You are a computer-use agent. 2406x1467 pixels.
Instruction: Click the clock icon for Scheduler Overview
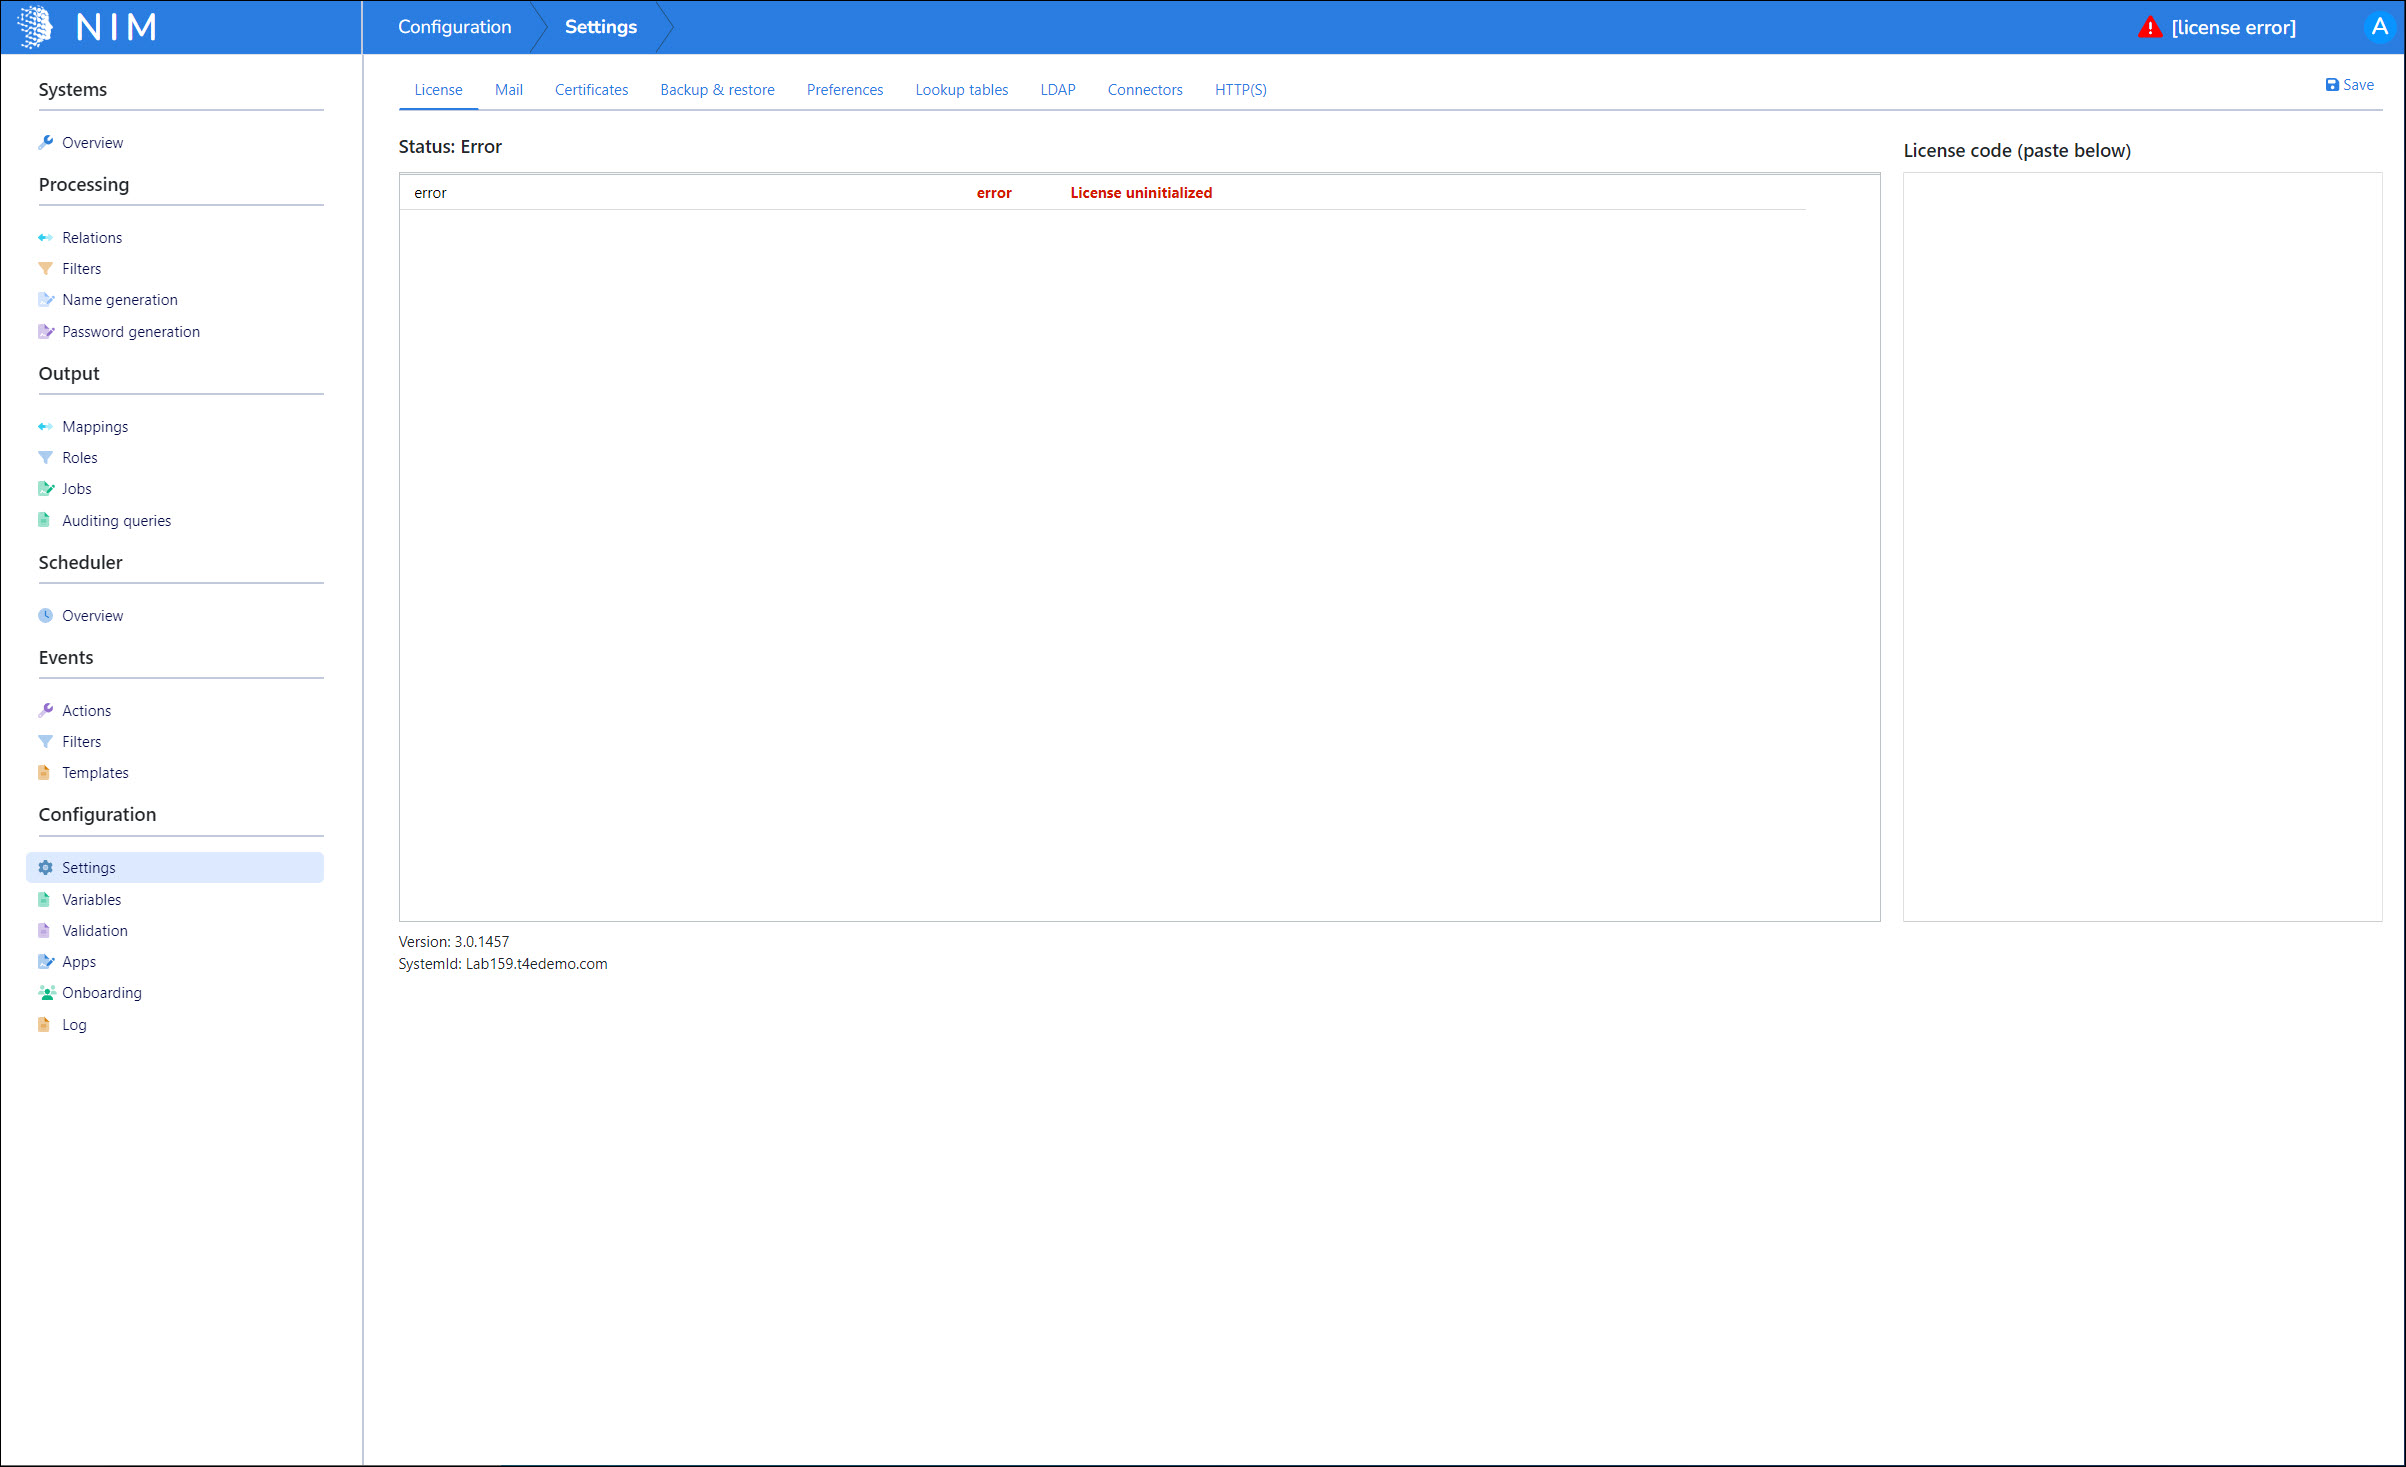click(45, 616)
